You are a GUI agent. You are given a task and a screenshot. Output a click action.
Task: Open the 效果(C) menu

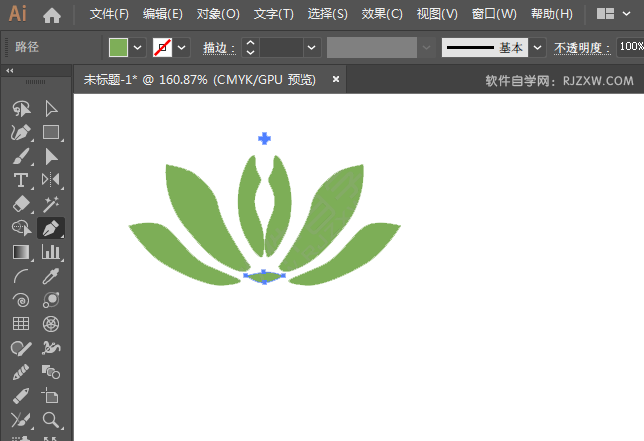pos(382,14)
